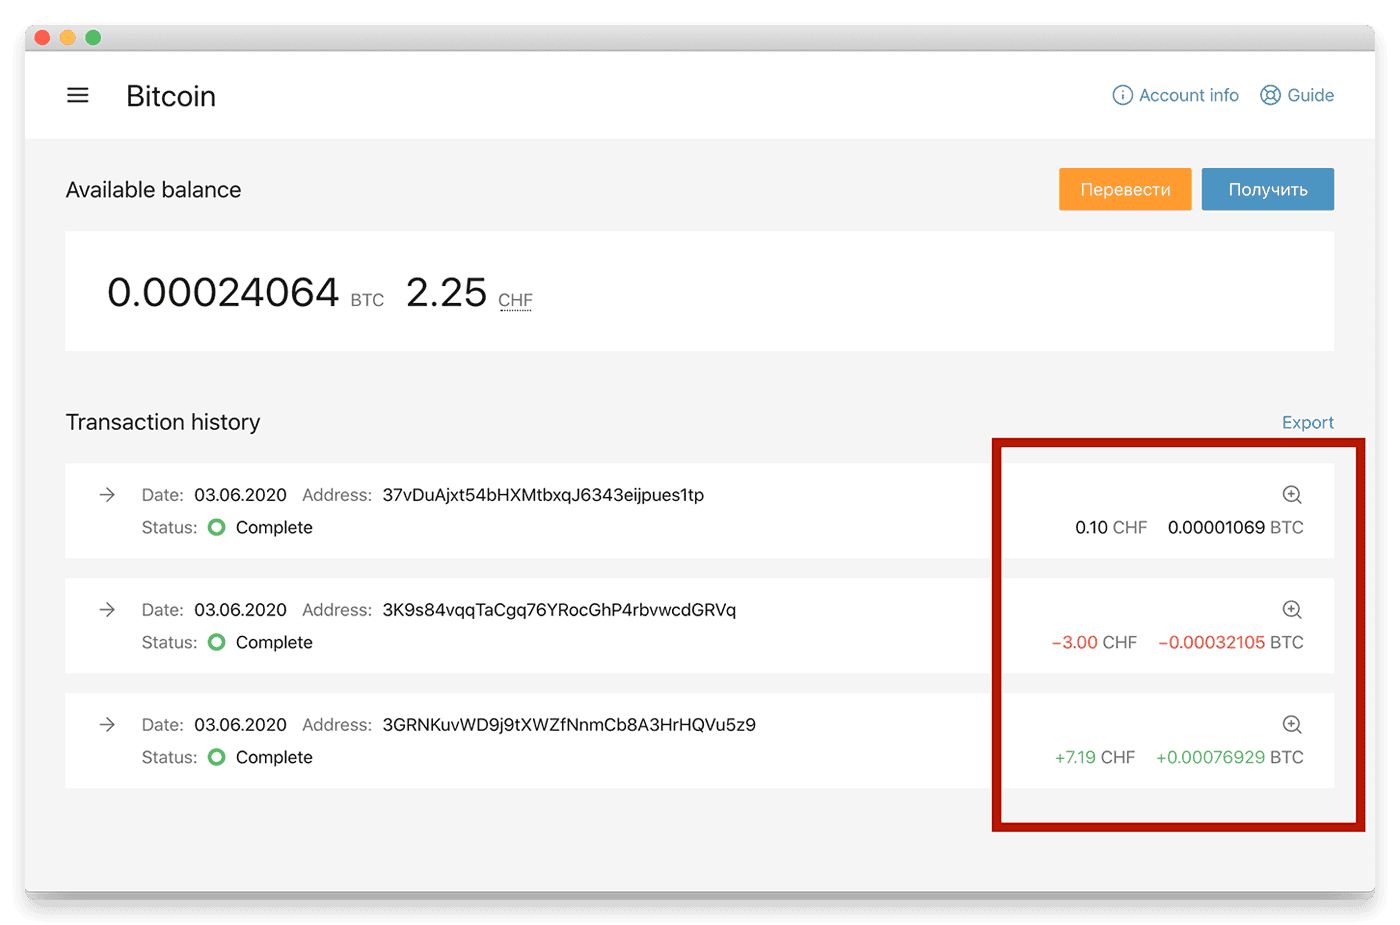
Task: Click green status circle of 37vDuAjxt54b transaction
Action: (x=216, y=527)
